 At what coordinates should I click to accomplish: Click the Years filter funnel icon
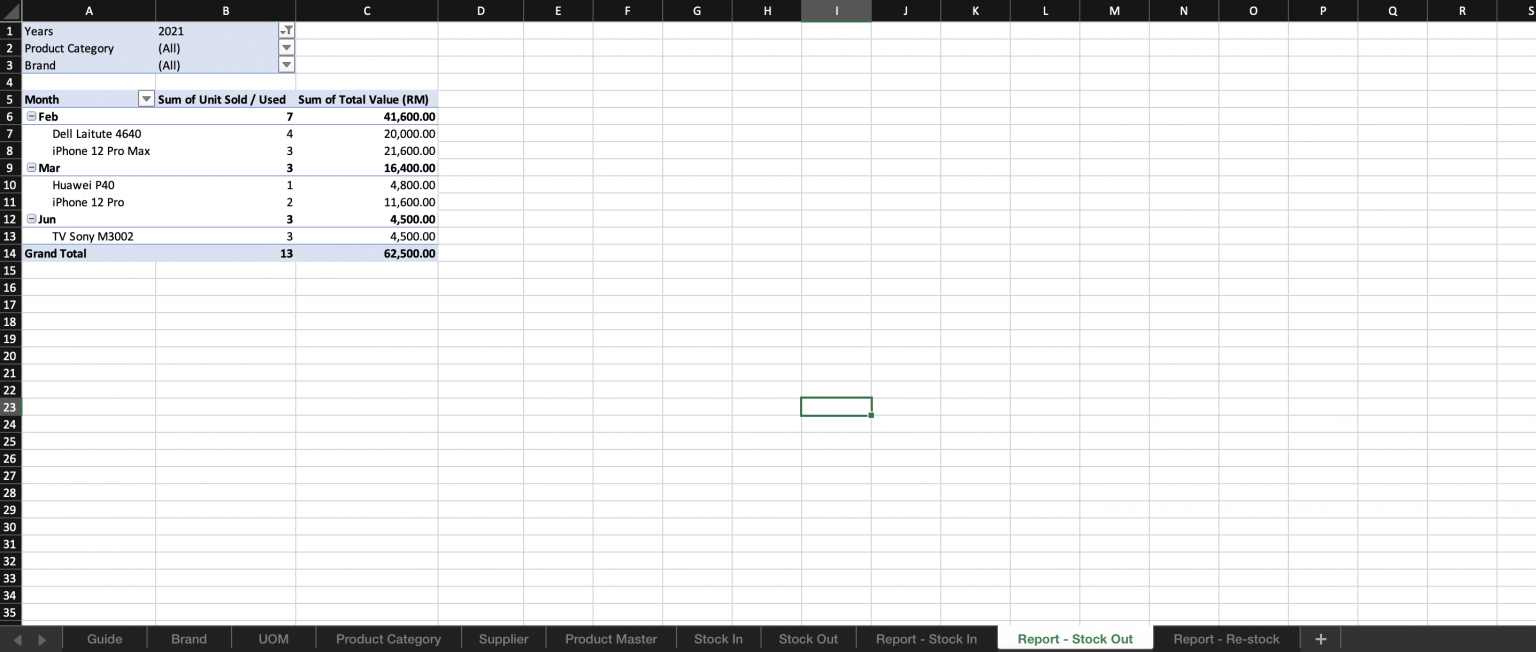(287, 30)
